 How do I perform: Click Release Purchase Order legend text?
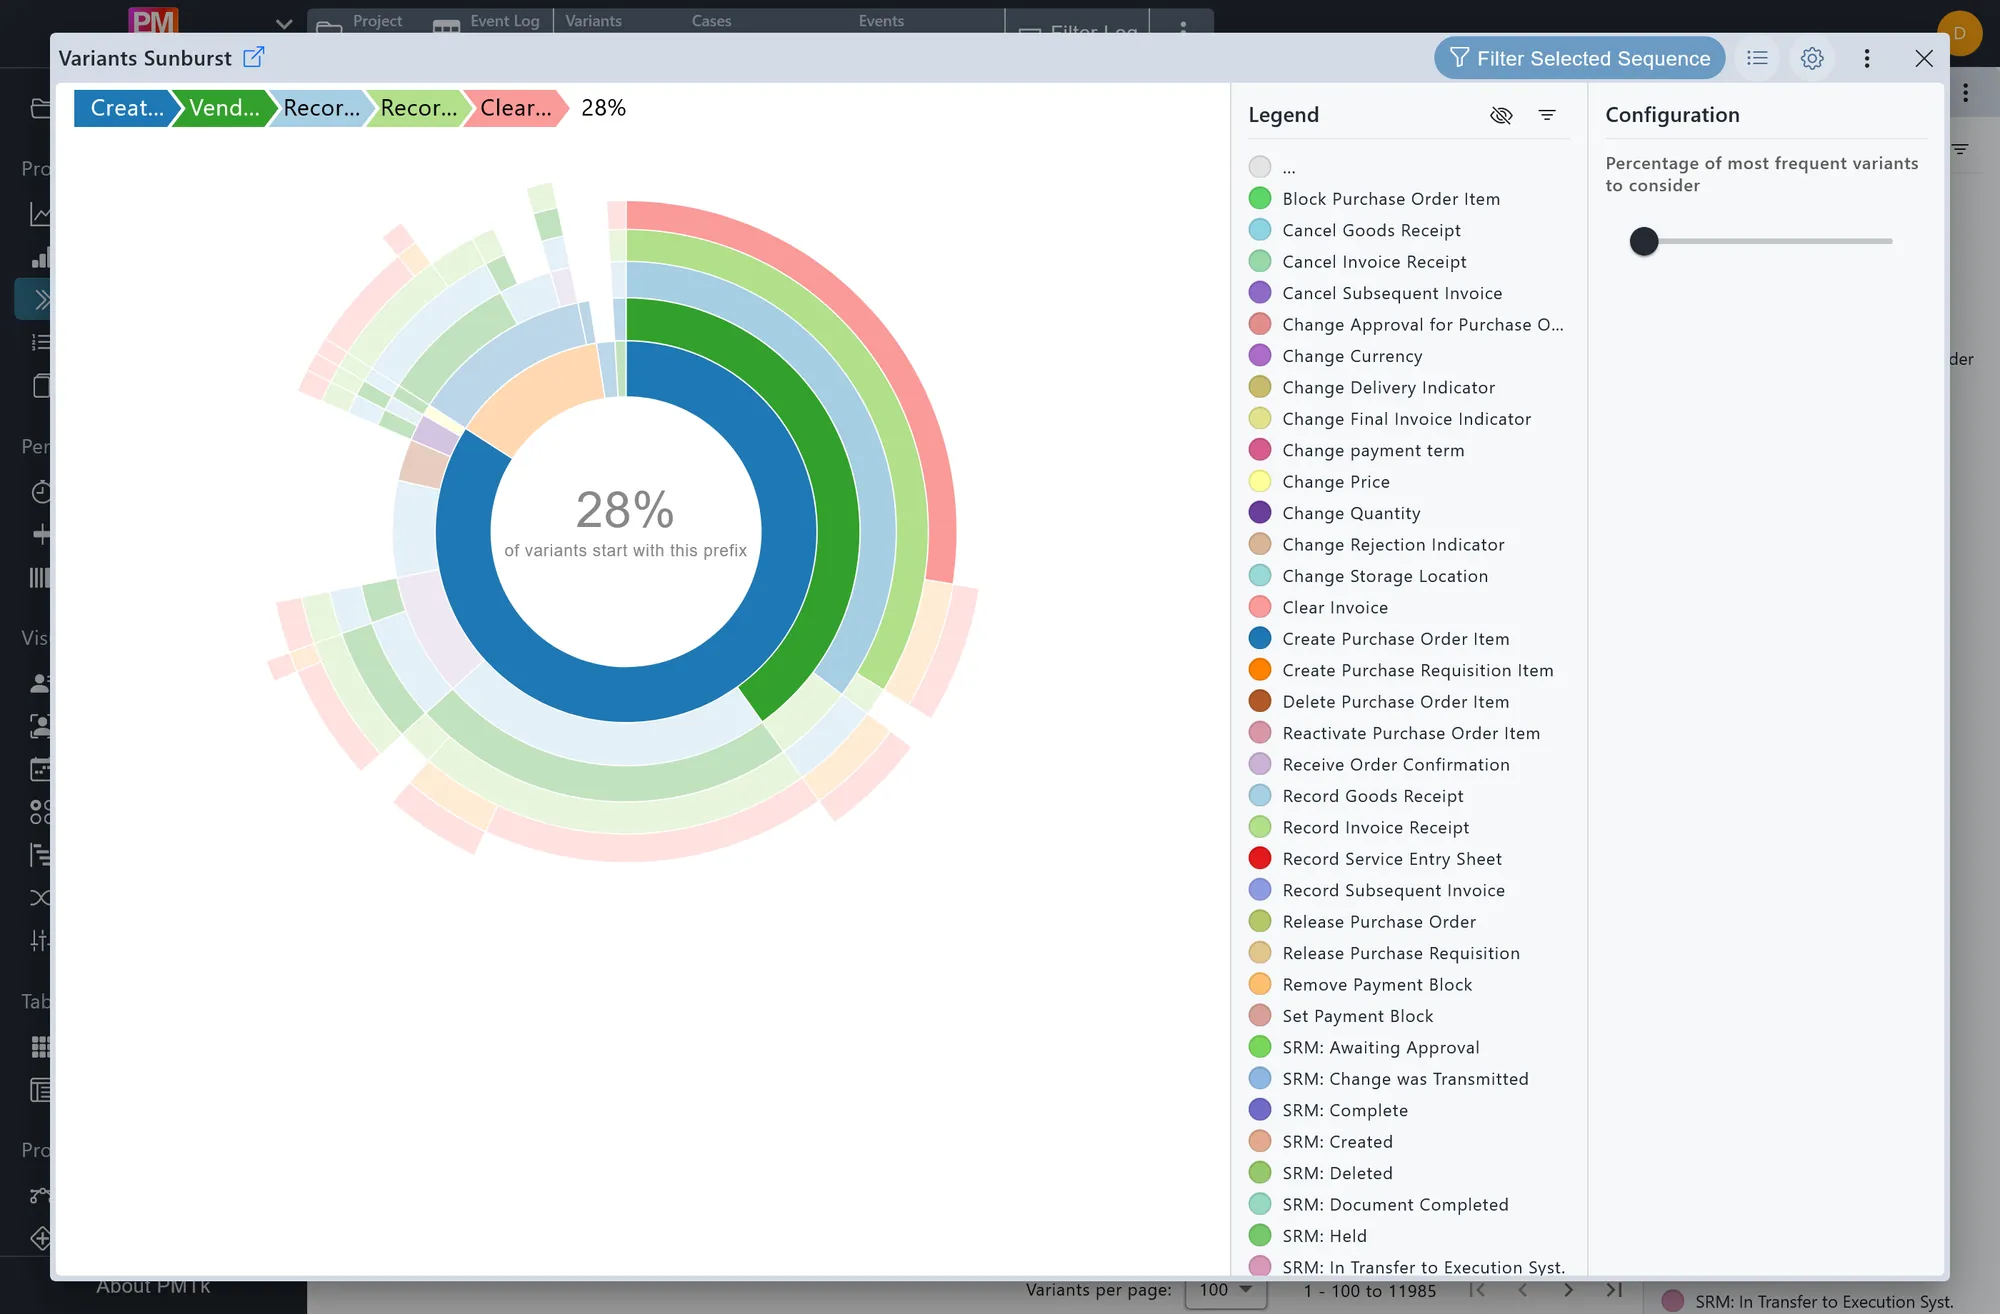point(1379,922)
